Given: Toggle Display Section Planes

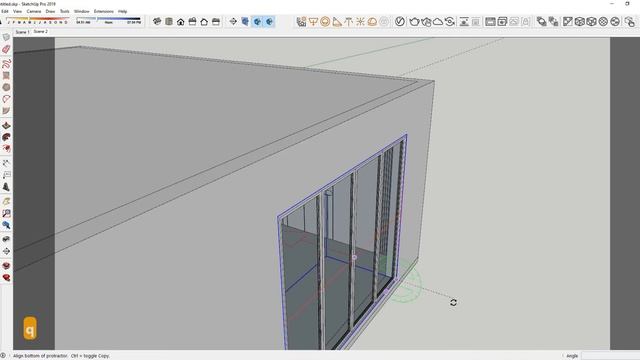Looking at the screenshot, I should point(245,21).
